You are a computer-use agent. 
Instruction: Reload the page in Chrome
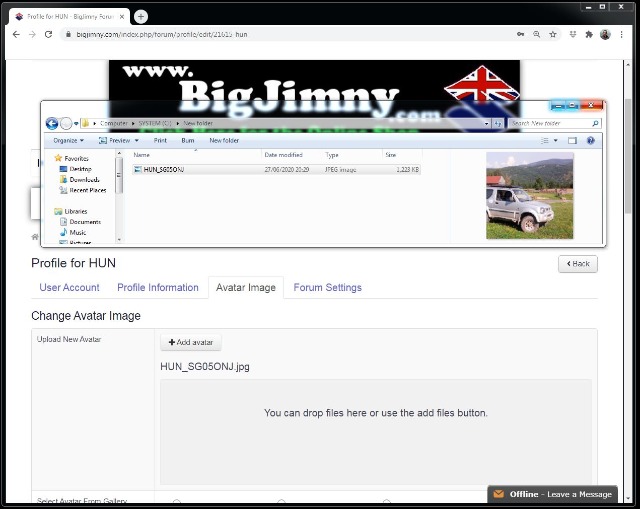[48, 34]
